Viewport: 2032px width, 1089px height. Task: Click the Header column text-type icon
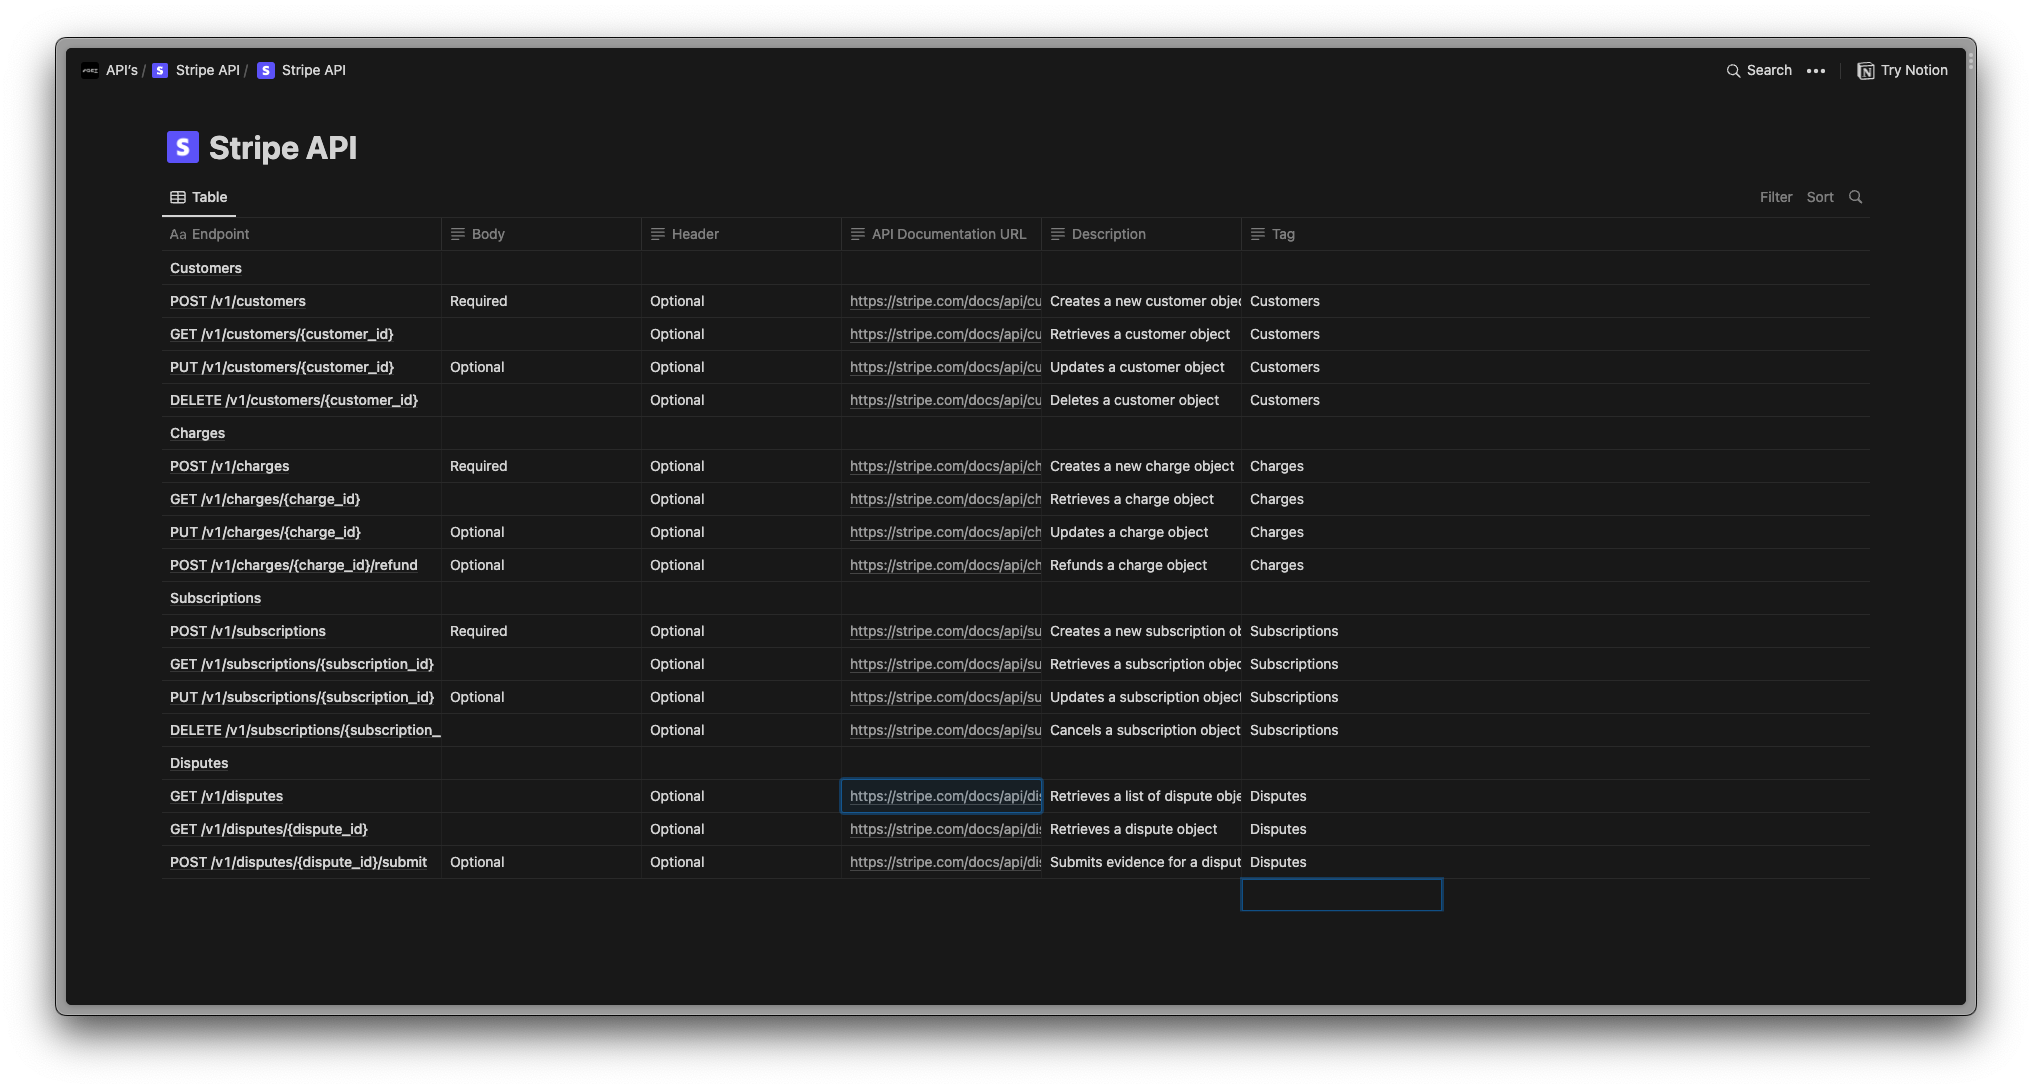658,234
